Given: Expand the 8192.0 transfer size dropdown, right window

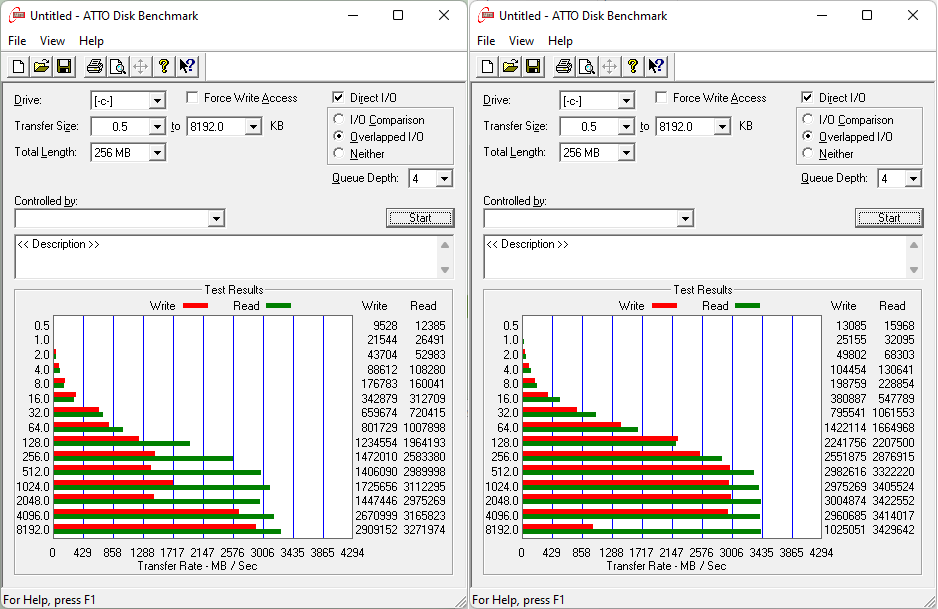Looking at the screenshot, I should 722,126.
